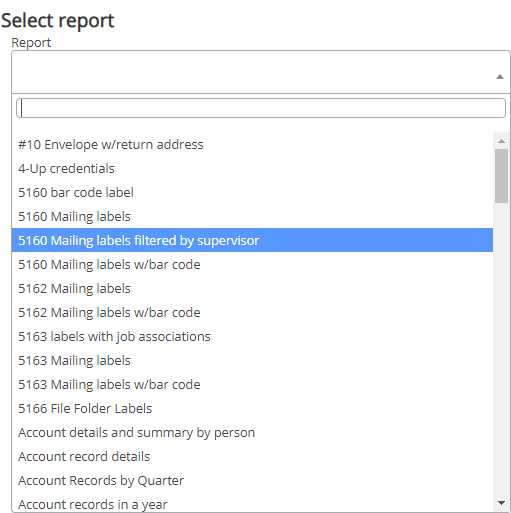Choose Account record details report
511x513 pixels.
pyautogui.click(x=252, y=457)
